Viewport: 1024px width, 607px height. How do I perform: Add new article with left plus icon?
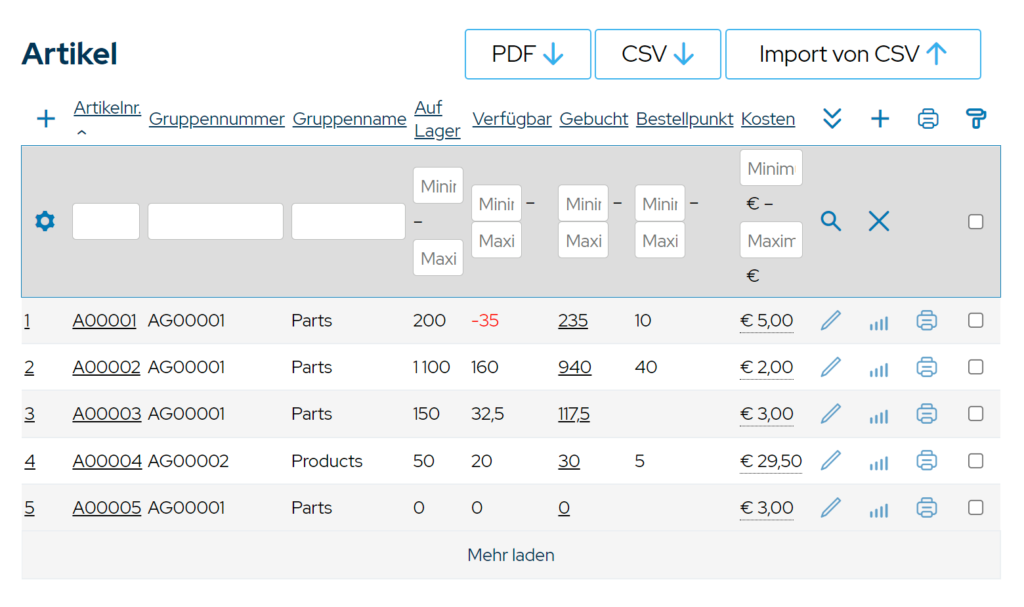pyautogui.click(x=46, y=119)
